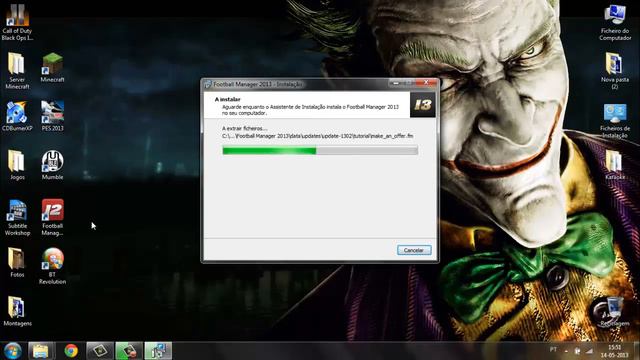Launch Google Chrome from the taskbar
The width and height of the screenshot is (640, 360).
[71, 351]
